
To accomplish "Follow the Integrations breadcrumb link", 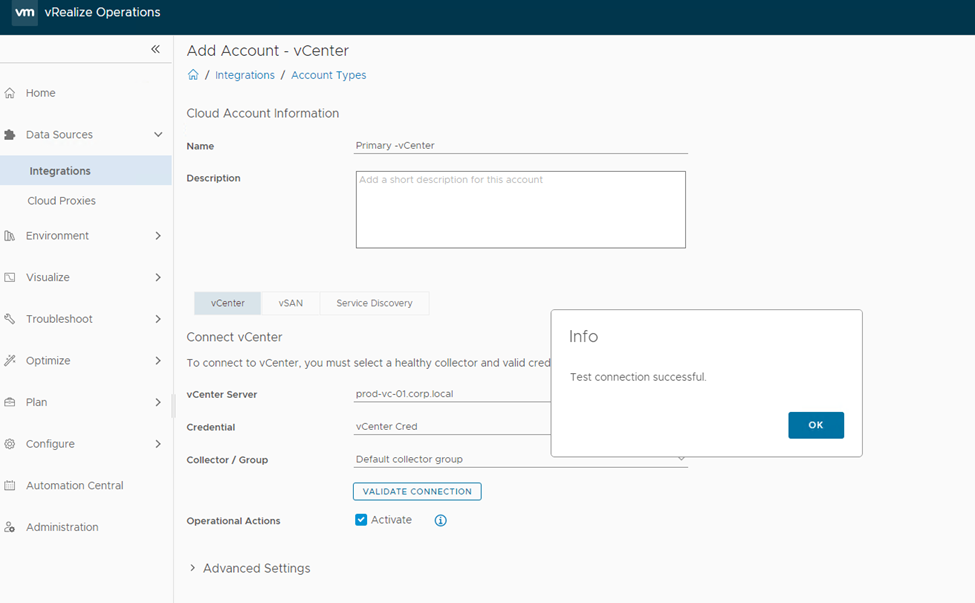I will (x=244, y=75).
